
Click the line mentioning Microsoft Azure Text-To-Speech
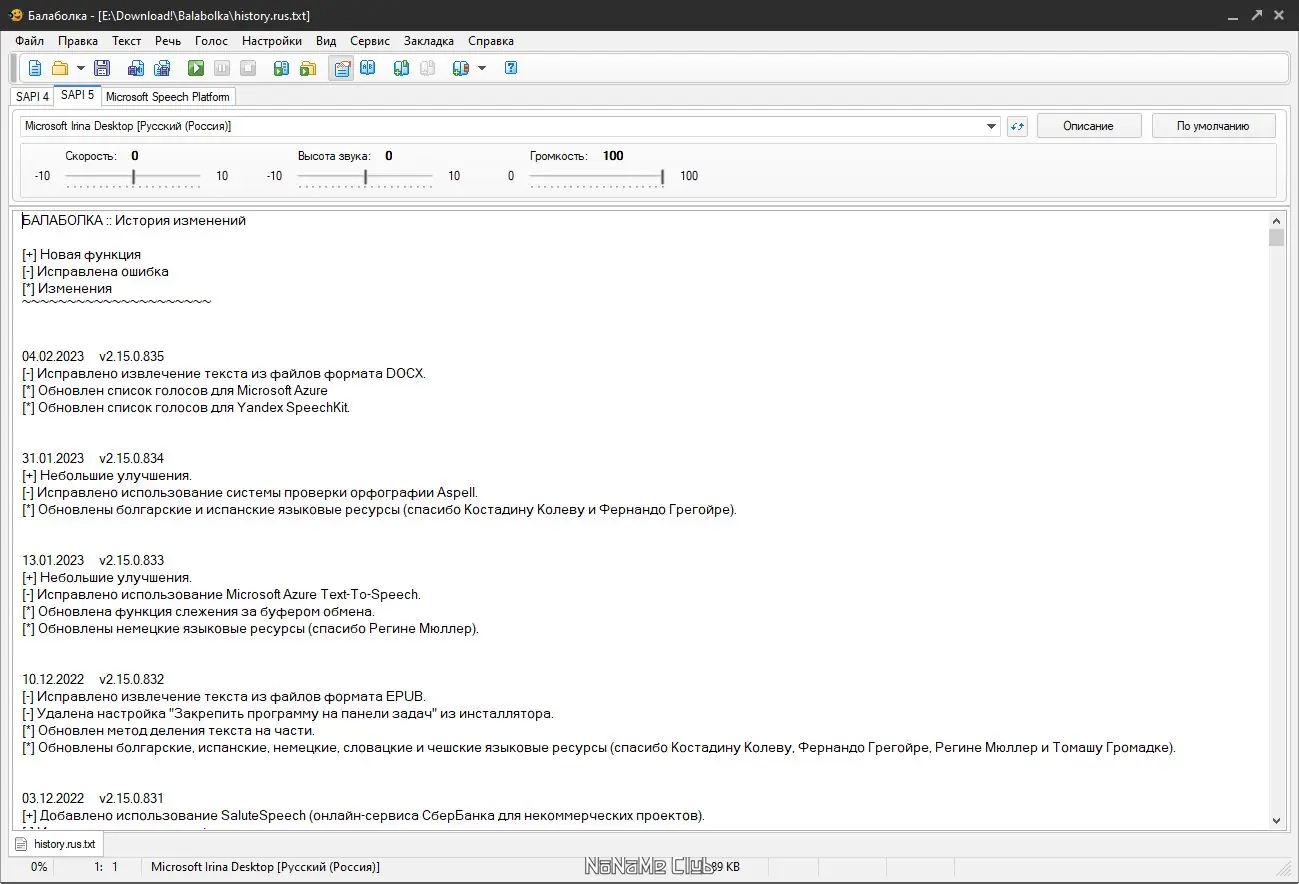pyautogui.click(x=221, y=595)
